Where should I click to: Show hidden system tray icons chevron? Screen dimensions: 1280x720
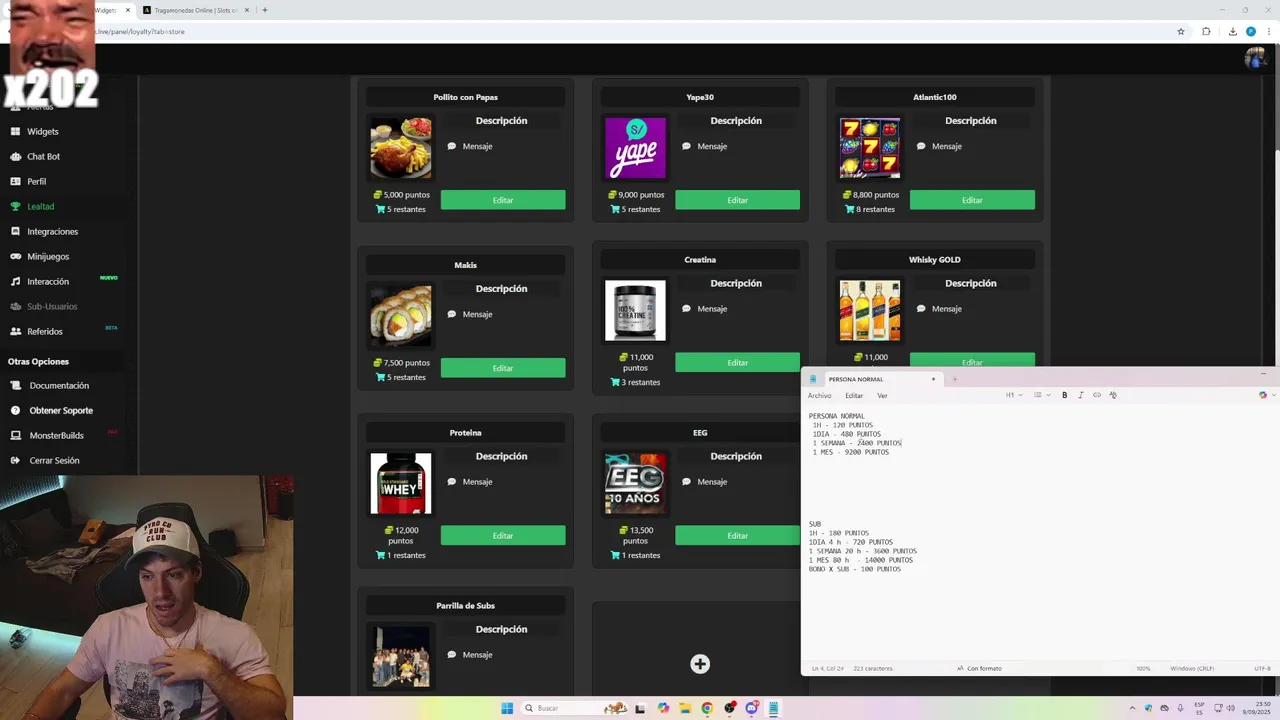point(1132,708)
